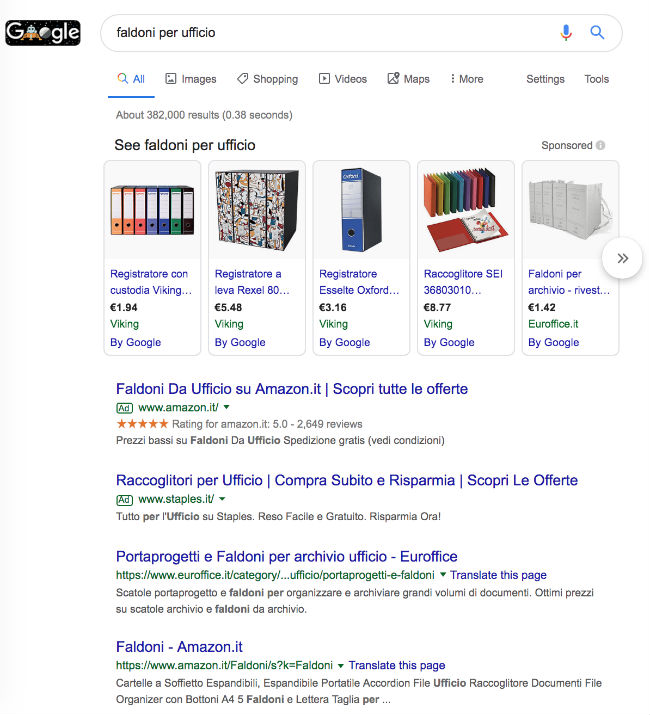Screen dimensions: 650x715
Task: Translate the Faldoni Amazon.it page
Action: click(x=397, y=665)
